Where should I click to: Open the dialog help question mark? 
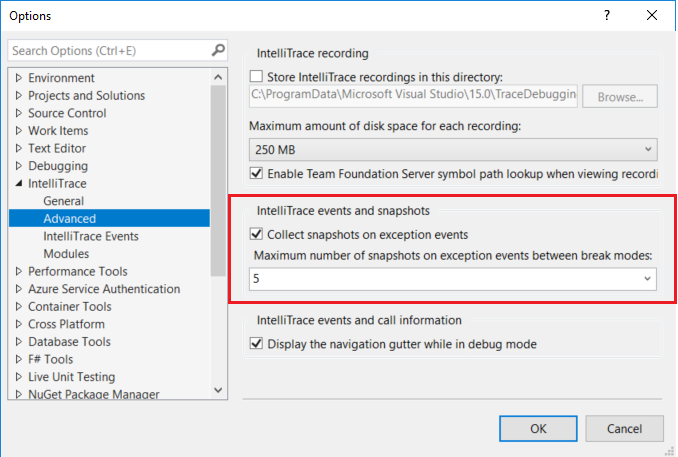click(x=607, y=16)
